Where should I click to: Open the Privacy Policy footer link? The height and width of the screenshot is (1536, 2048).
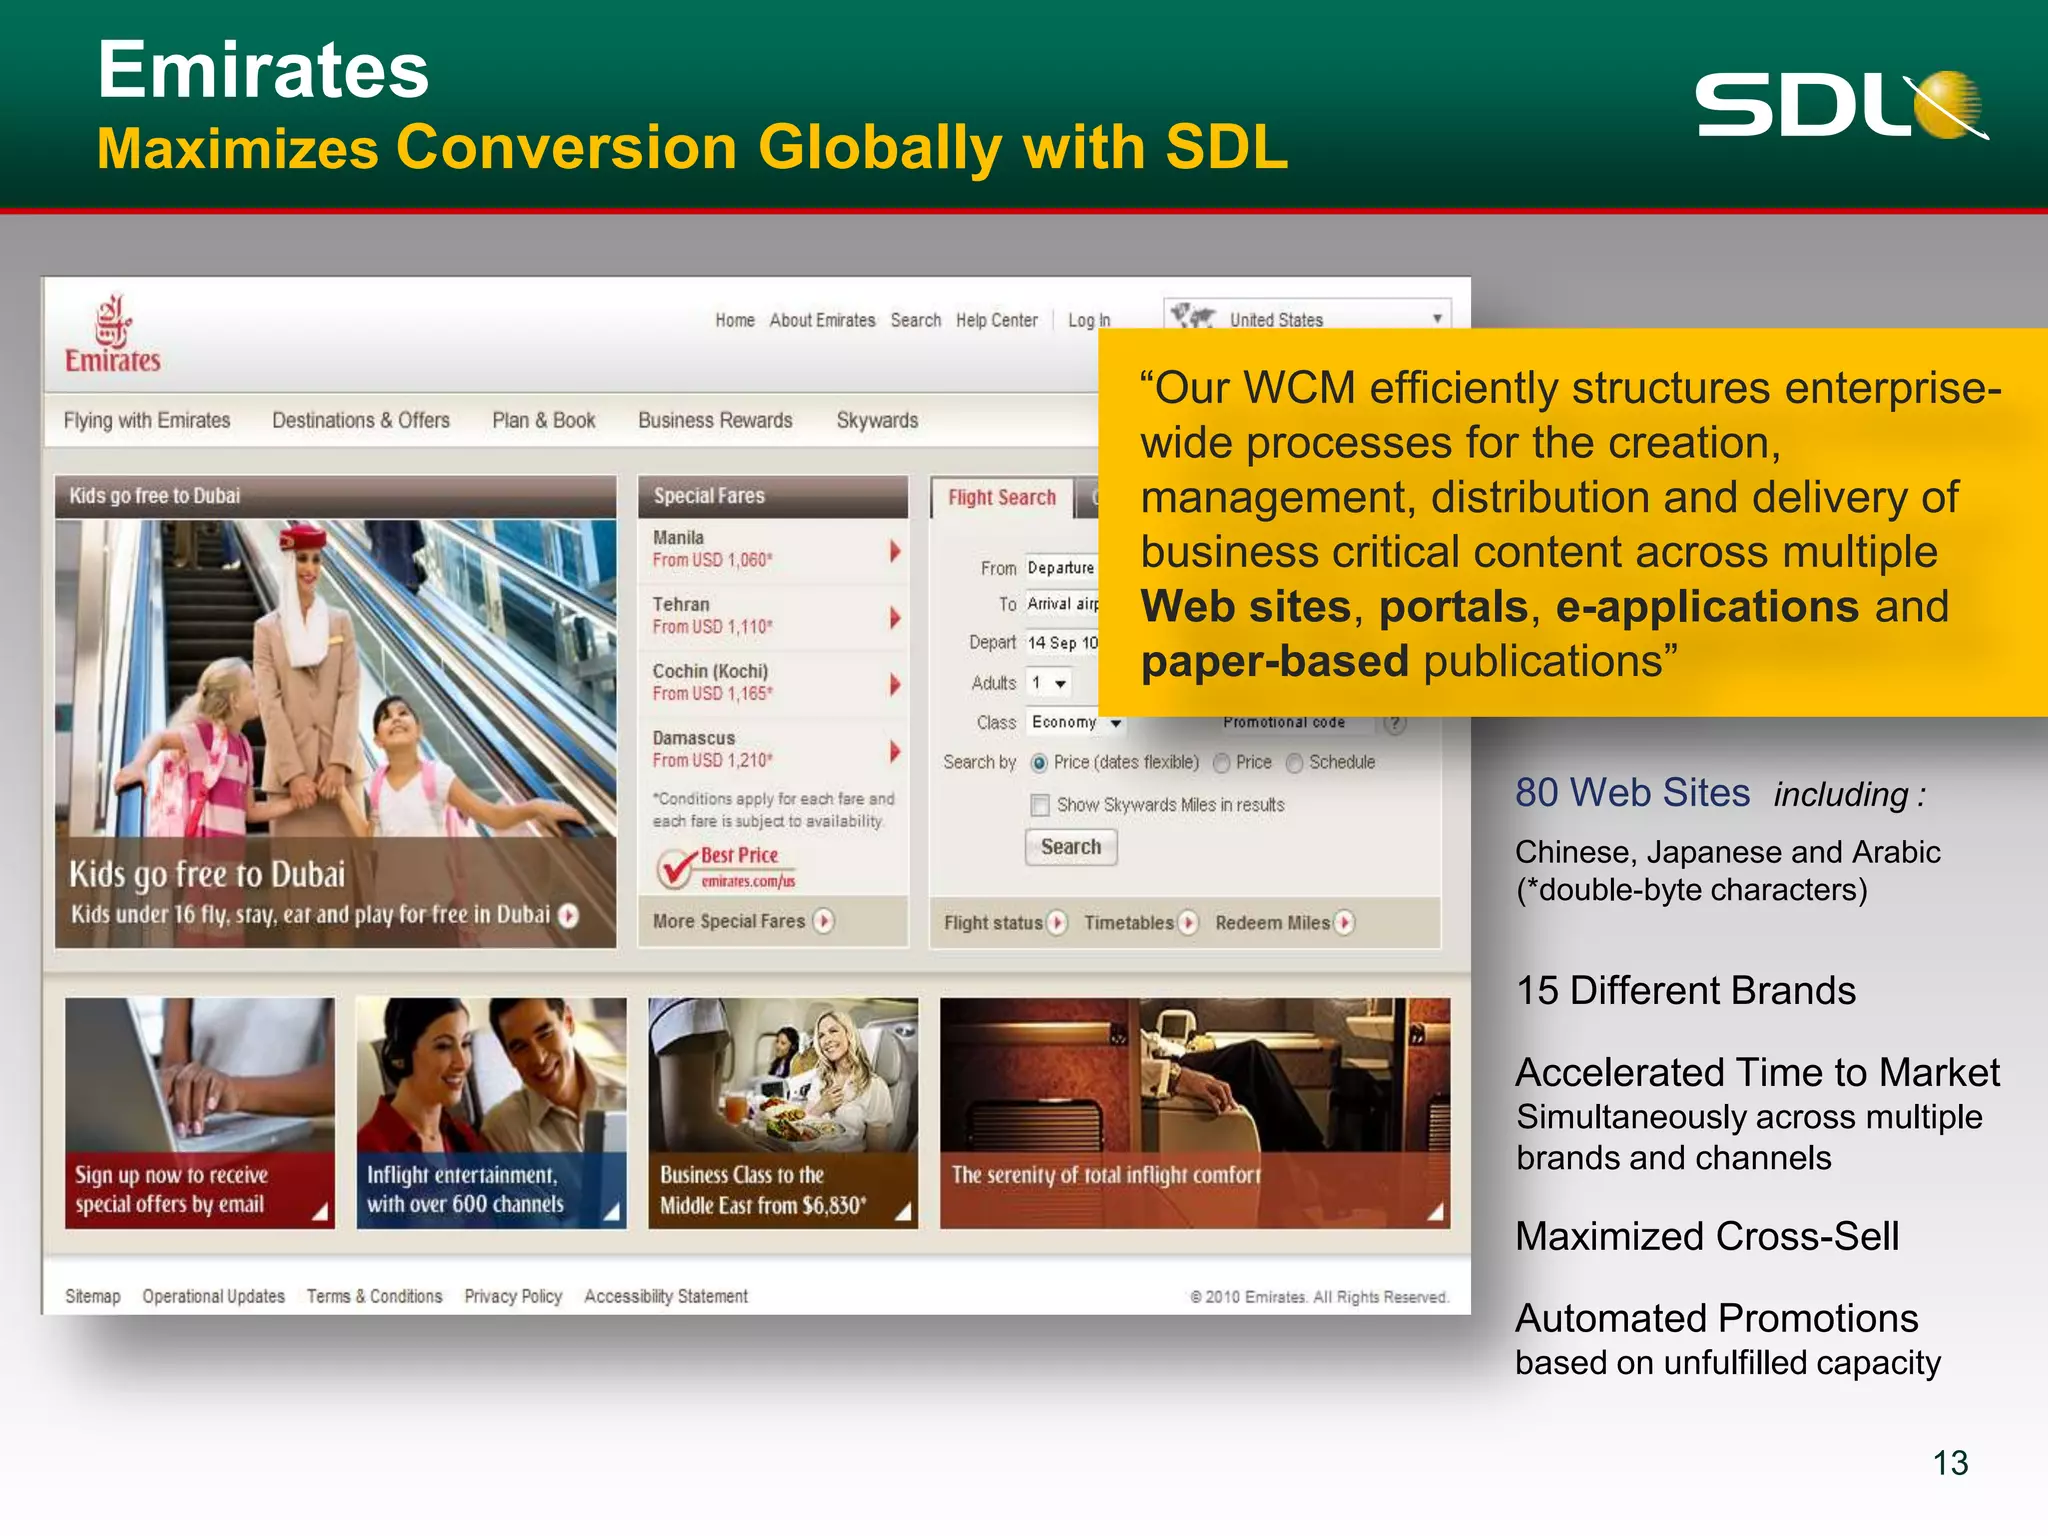[513, 1296]
